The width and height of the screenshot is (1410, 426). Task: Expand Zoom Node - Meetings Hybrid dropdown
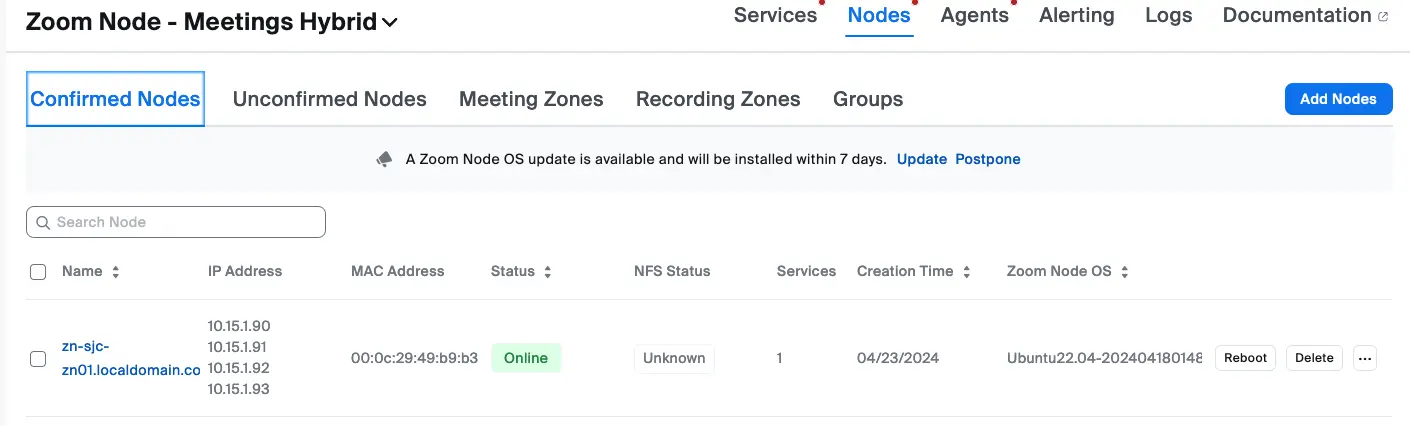pyautogui.click(x=389, y=22)
